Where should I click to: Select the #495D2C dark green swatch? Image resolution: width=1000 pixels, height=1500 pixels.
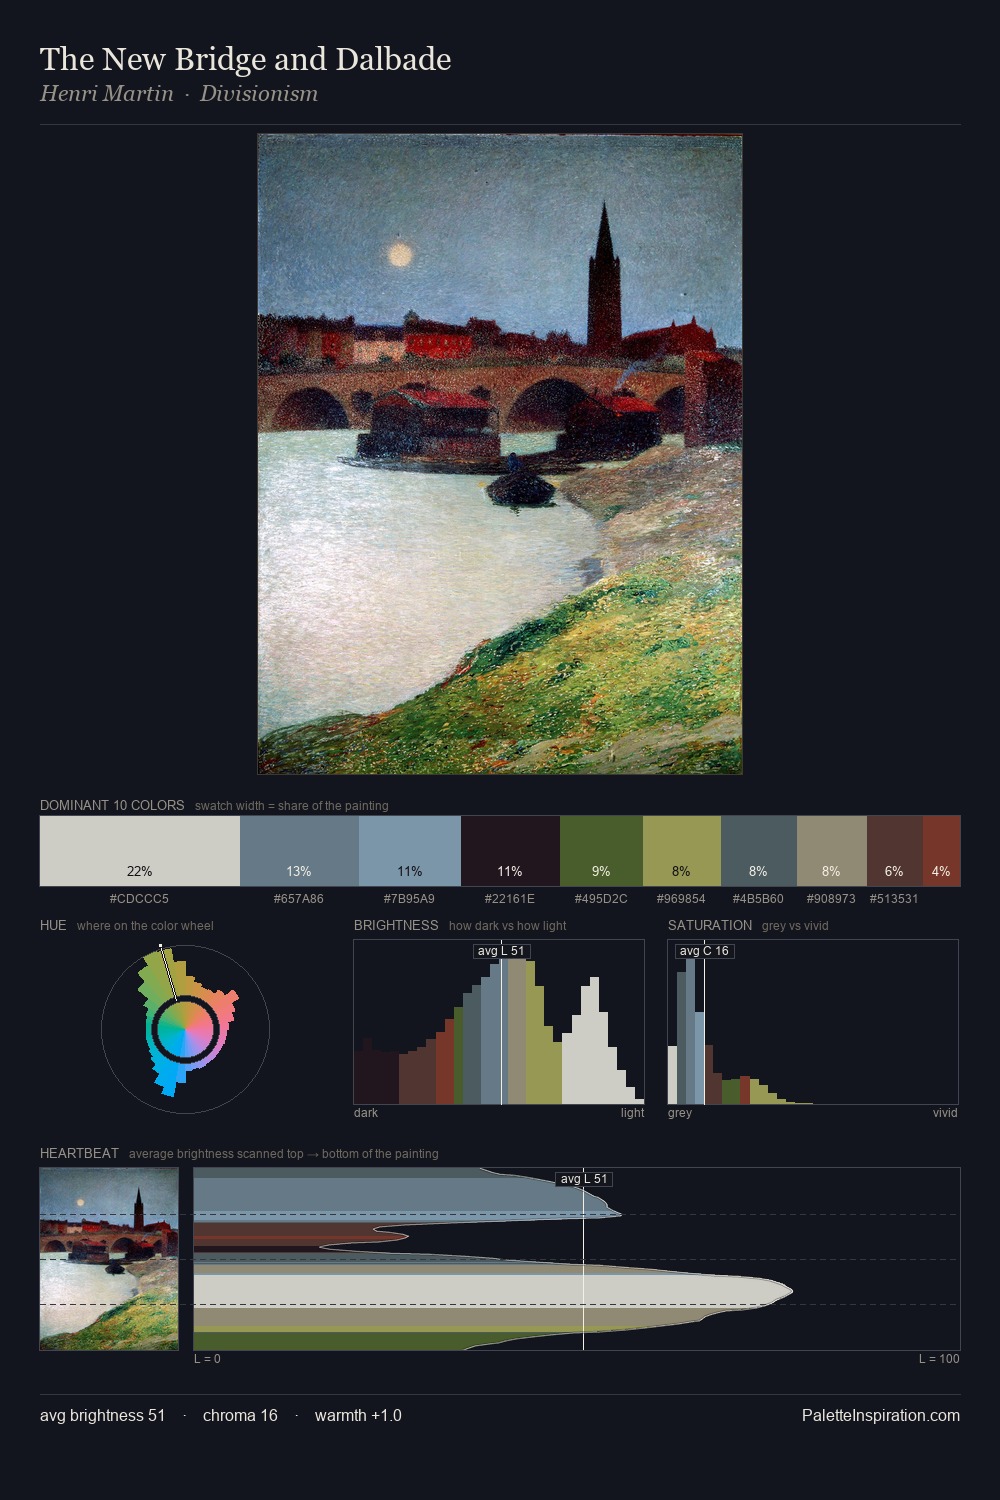pos(601,851)
